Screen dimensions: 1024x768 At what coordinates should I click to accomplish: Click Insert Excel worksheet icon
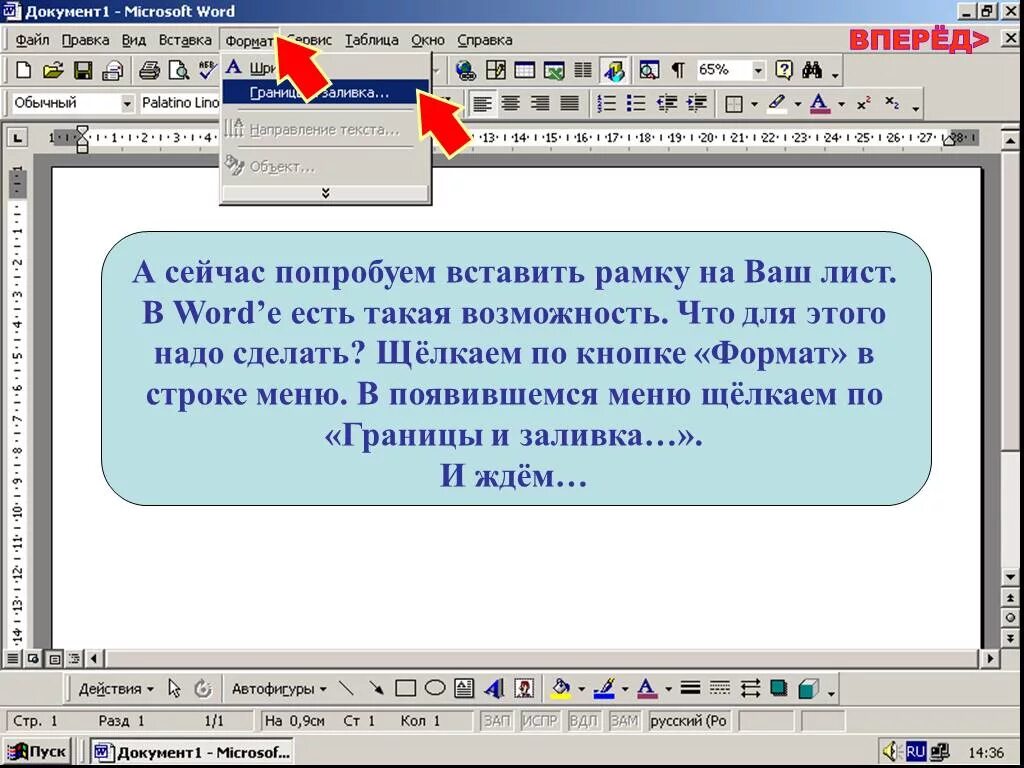pyautogui.click(x=554, y=70)
